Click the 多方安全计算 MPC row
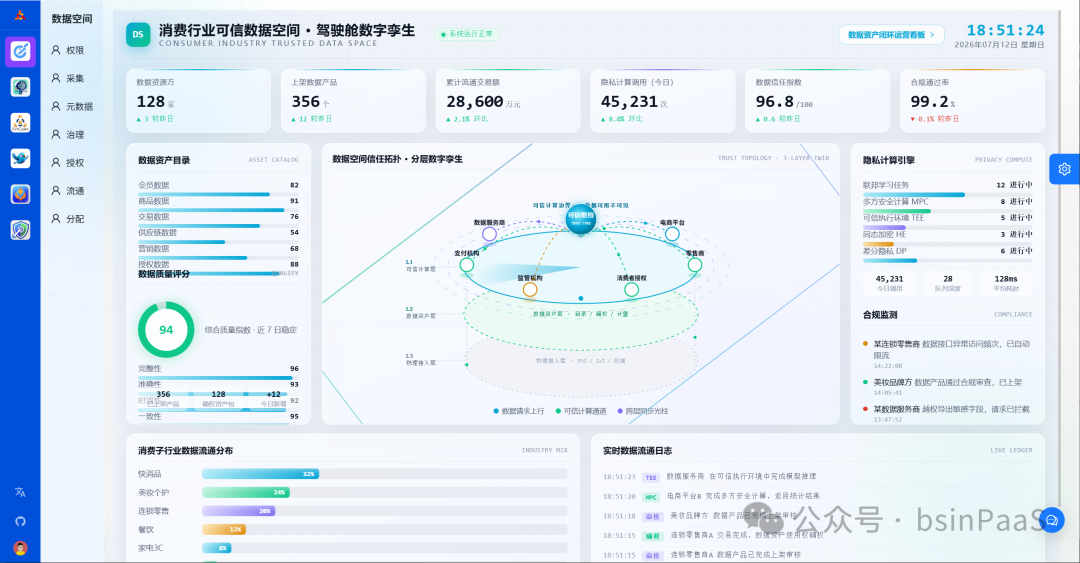 [947, 204]
